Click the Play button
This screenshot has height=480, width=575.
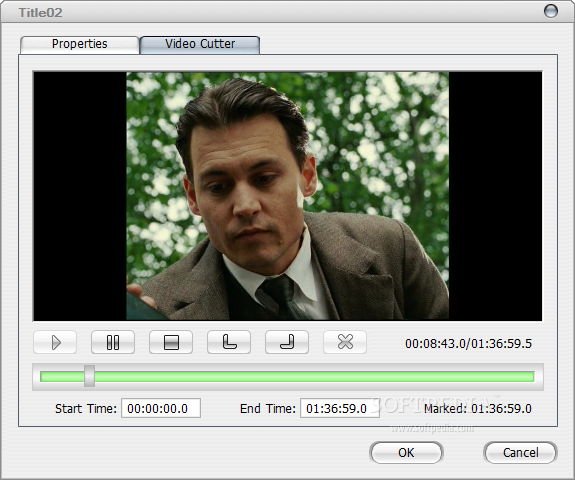55,342
